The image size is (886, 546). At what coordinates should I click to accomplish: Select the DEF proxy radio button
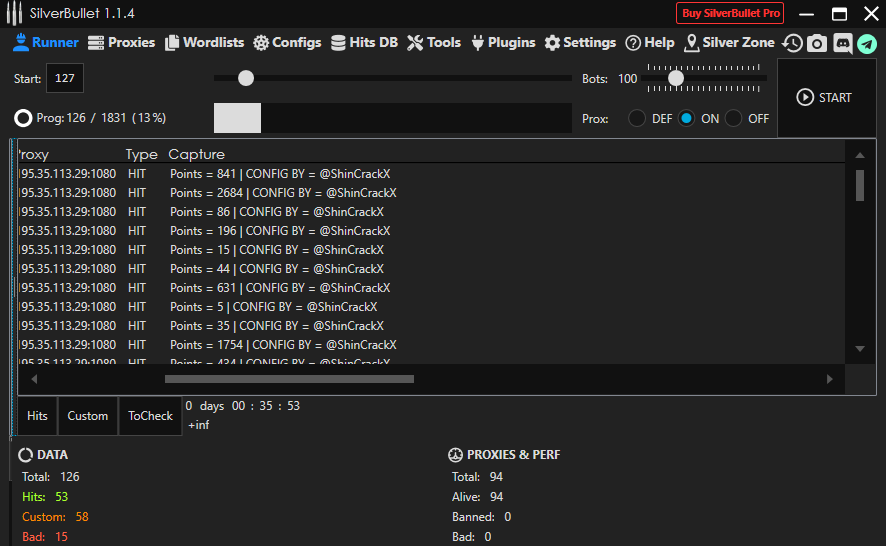pos(637,118)
